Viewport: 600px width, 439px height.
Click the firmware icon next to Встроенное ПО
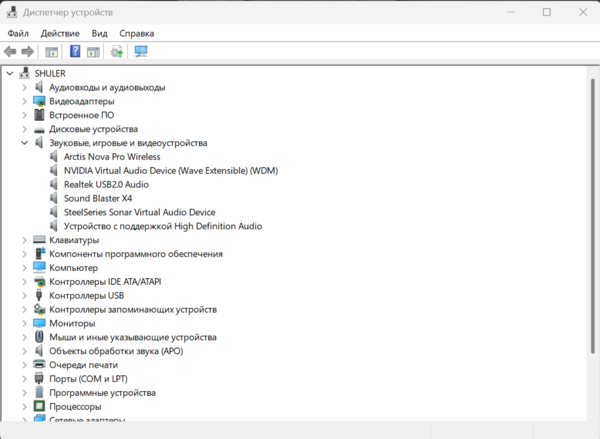click(39, 115)
